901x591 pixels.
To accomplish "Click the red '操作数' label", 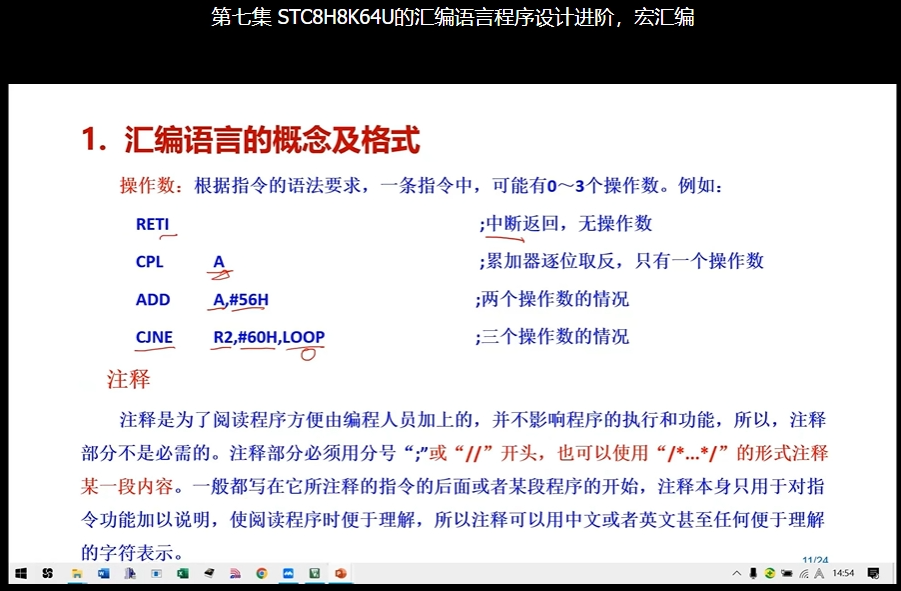I will [x=147, y=186].
